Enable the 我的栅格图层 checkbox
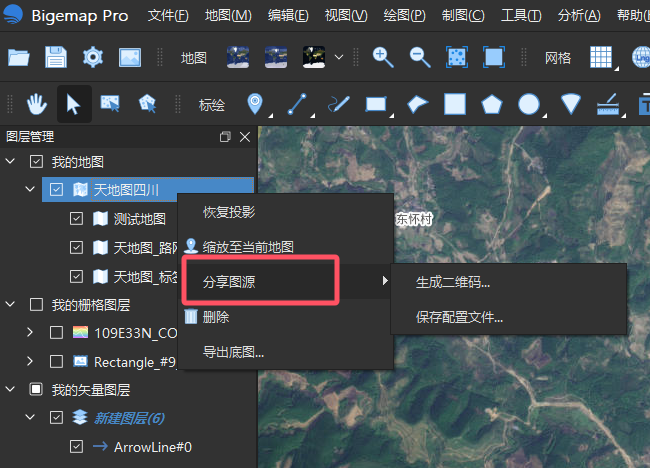 tap(36, 305)
